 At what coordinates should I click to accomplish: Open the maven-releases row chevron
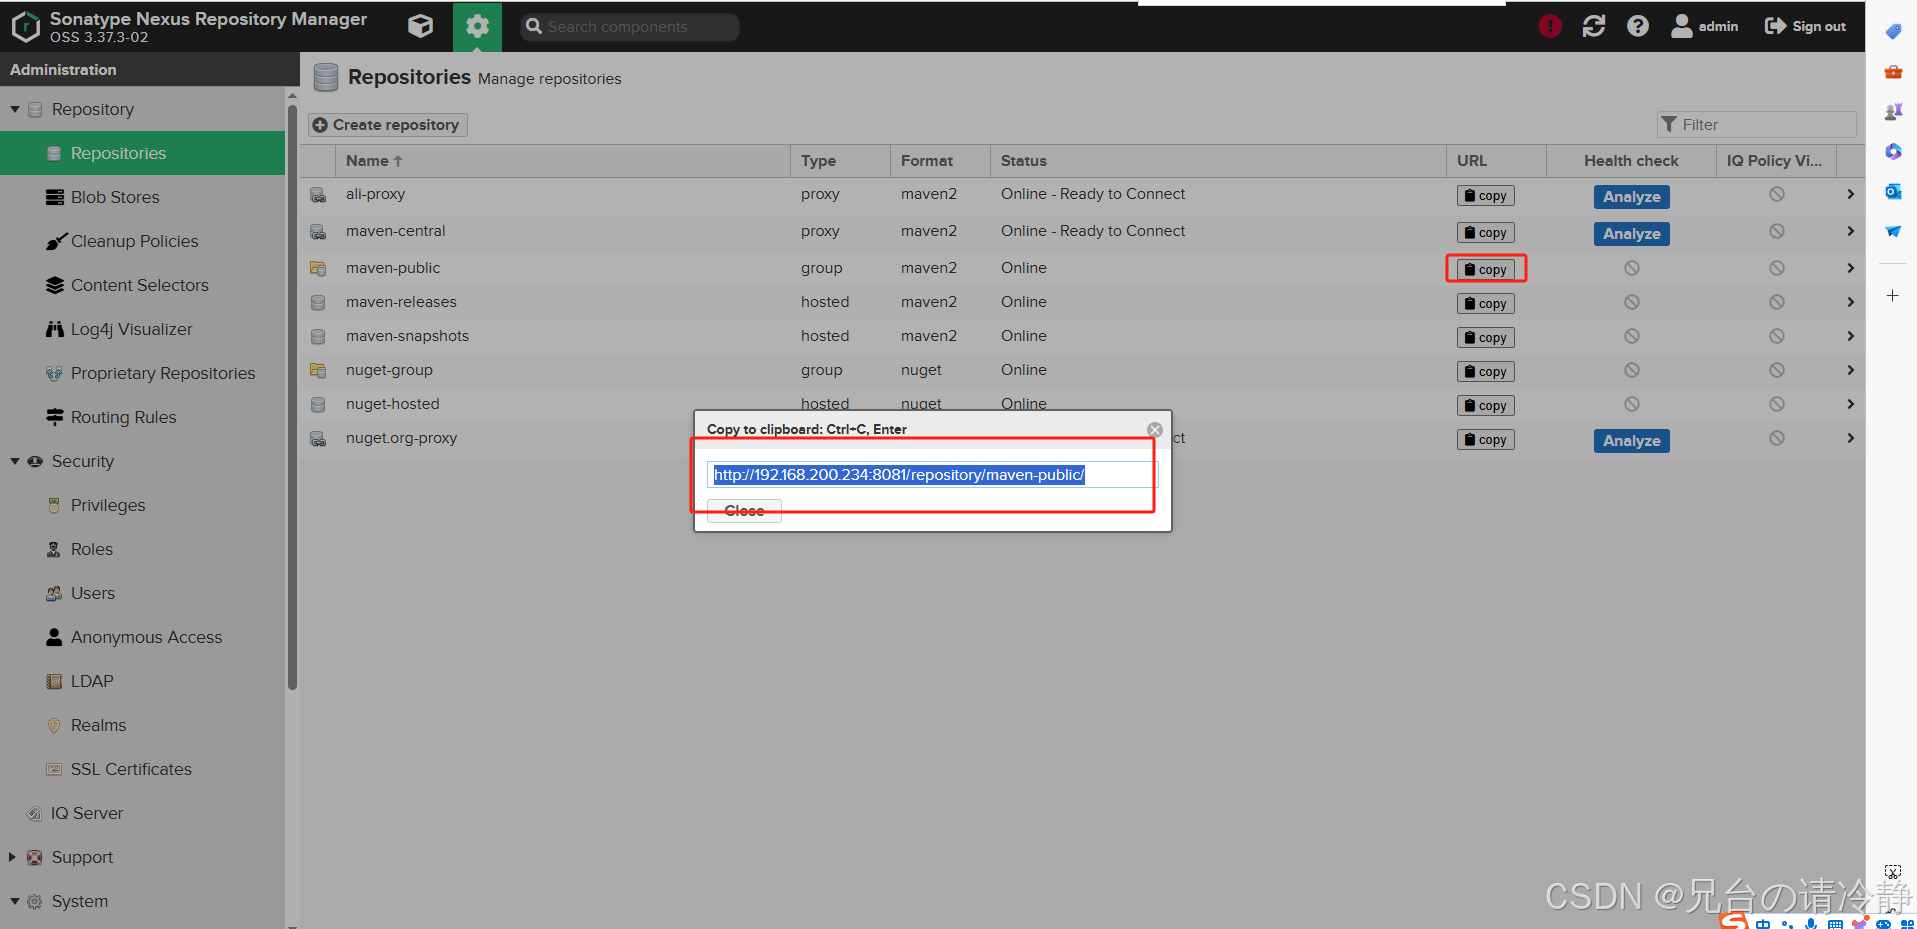[1850, 302]
